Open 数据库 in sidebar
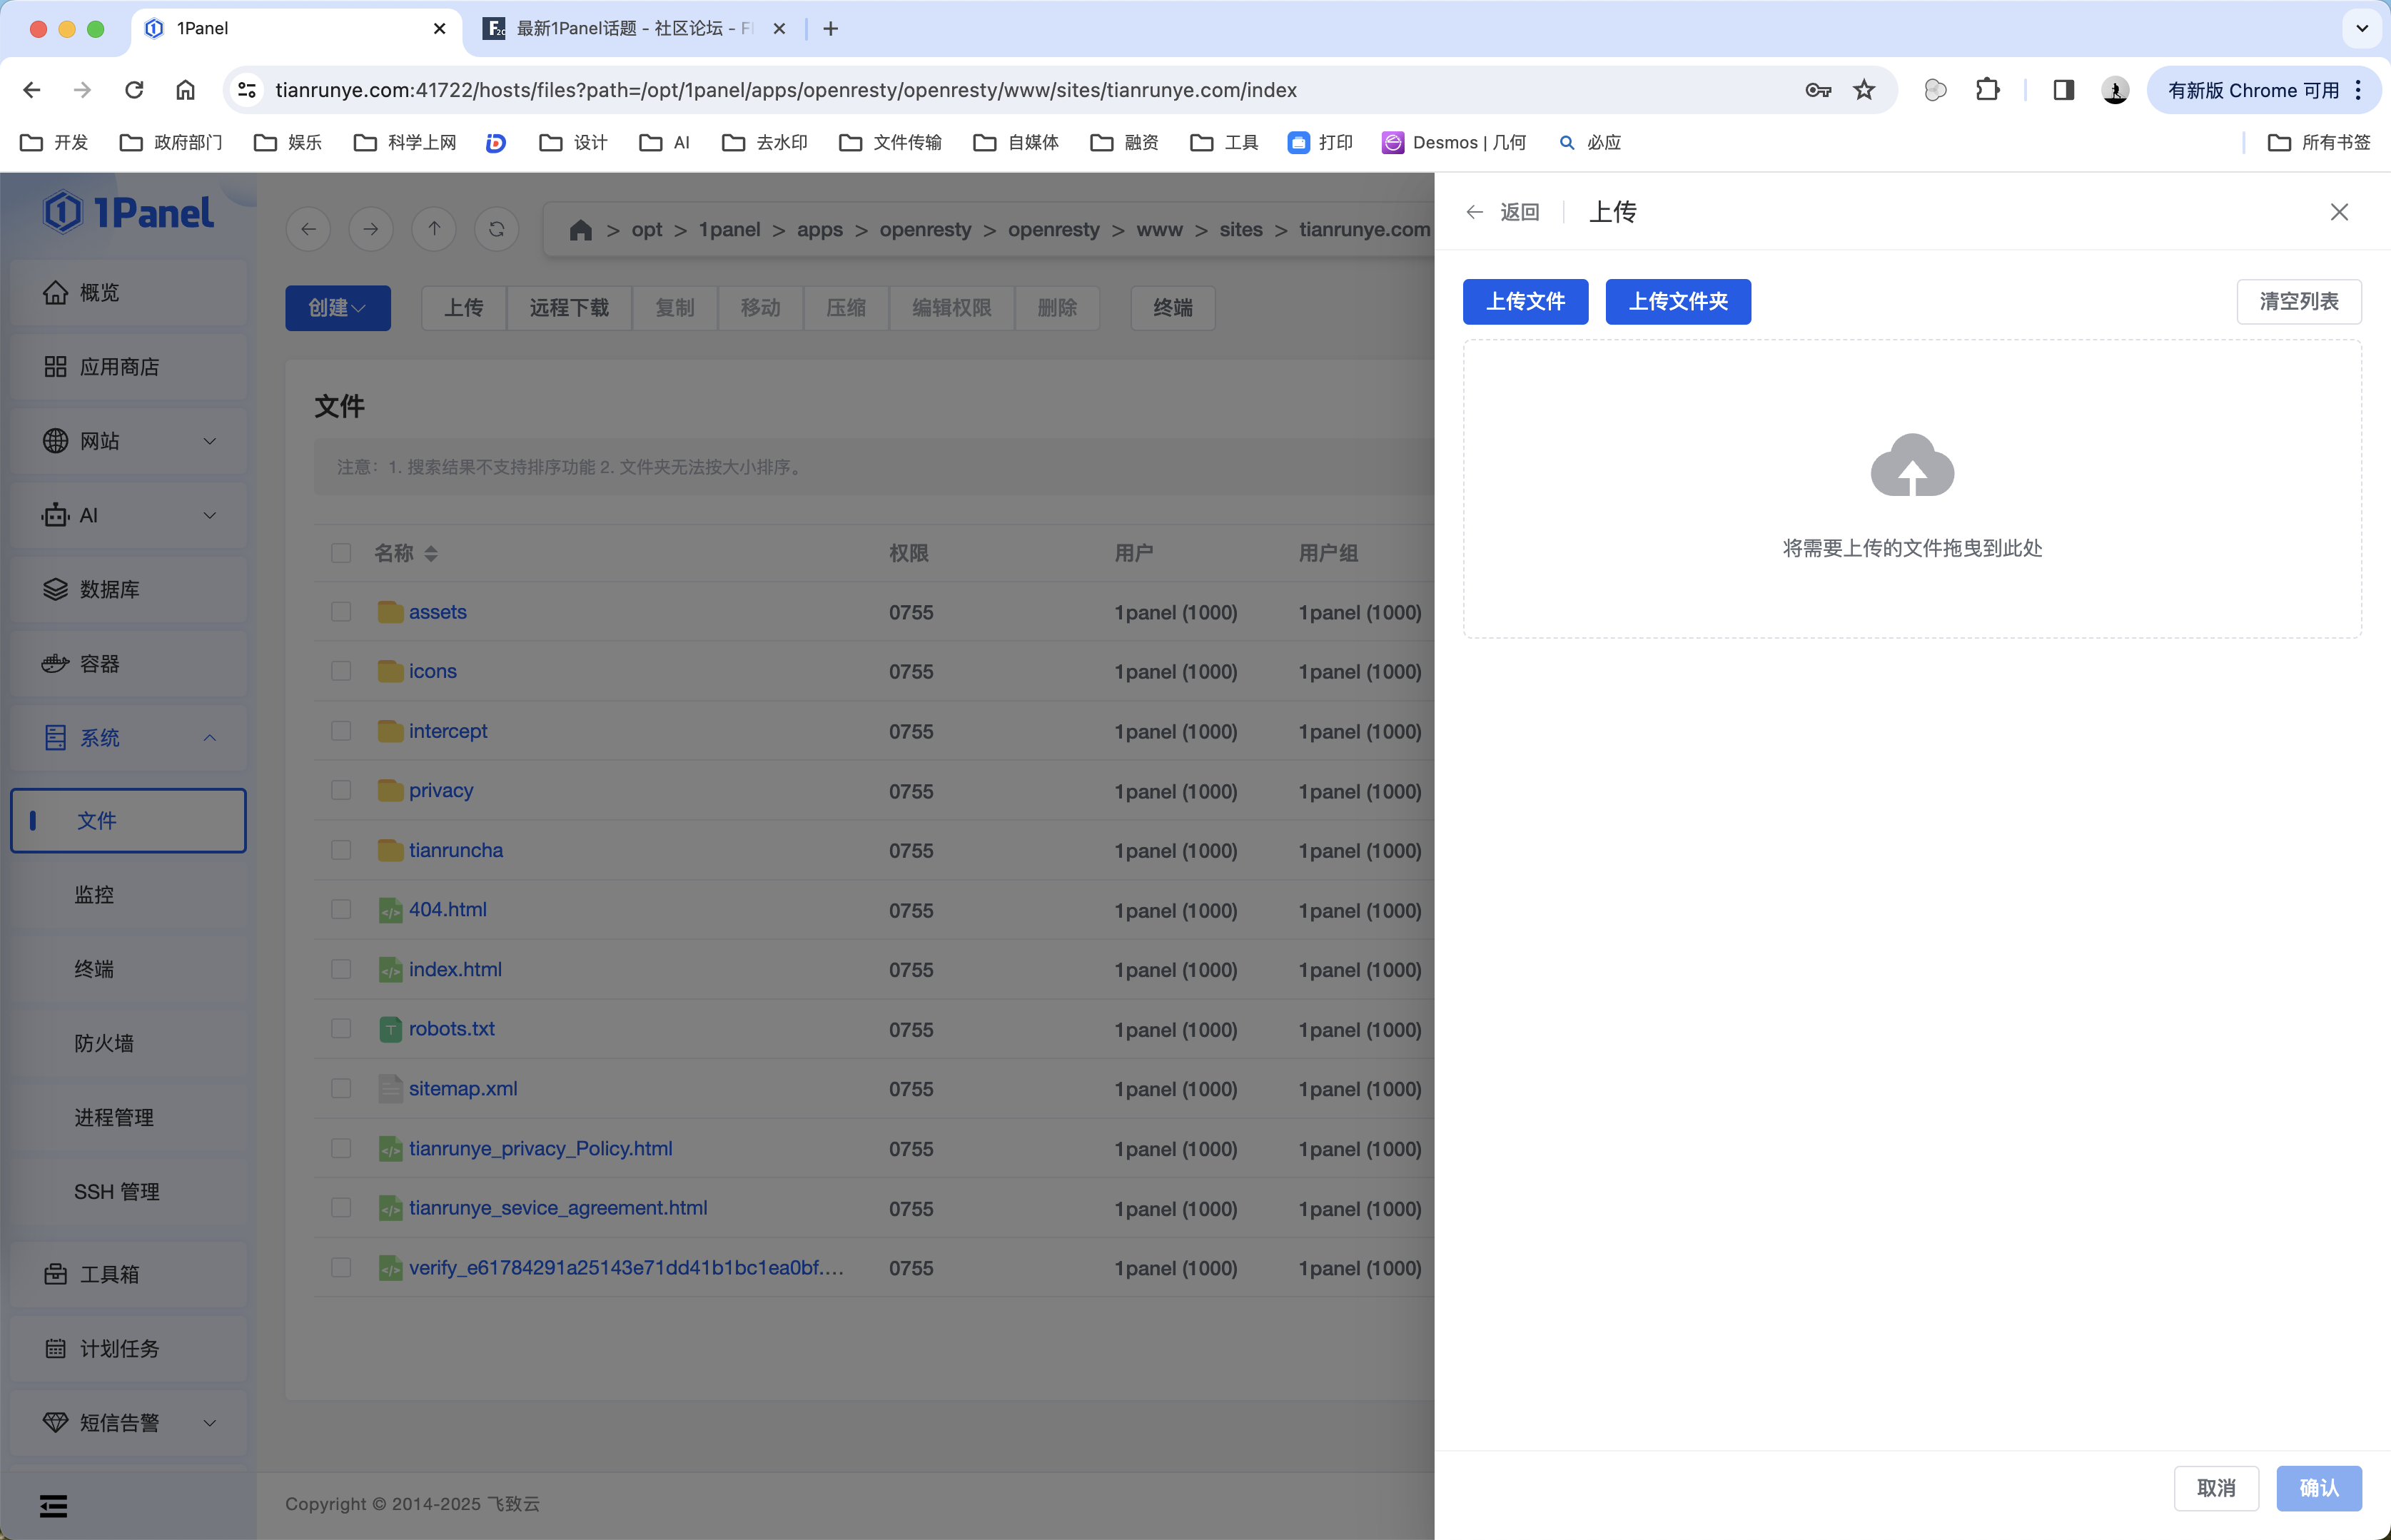Viewport: 2391px width, 1540px height. coord(129,590)
